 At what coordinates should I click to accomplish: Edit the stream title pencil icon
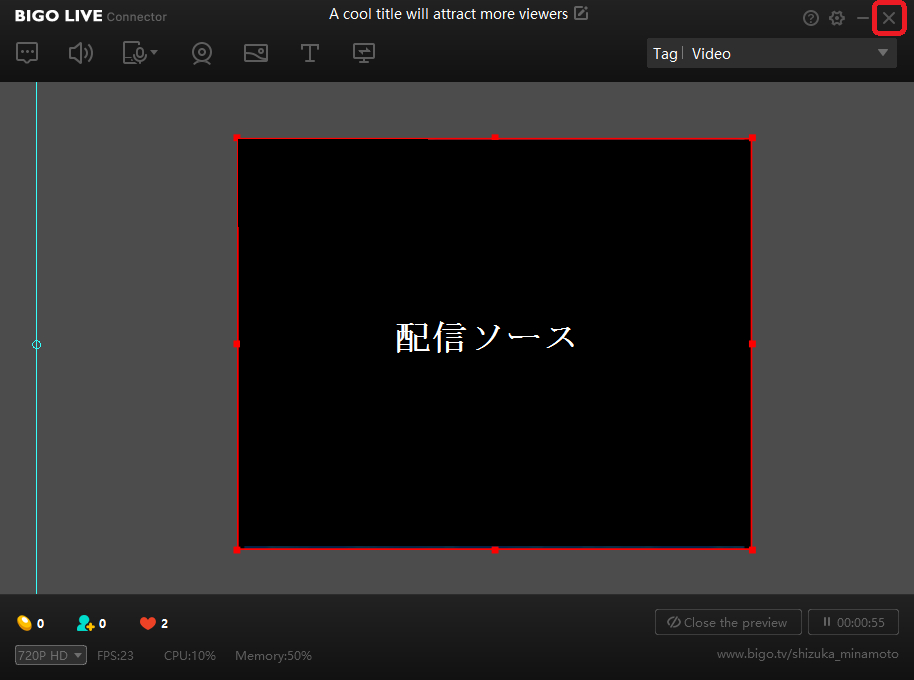(x=581, y=14)
